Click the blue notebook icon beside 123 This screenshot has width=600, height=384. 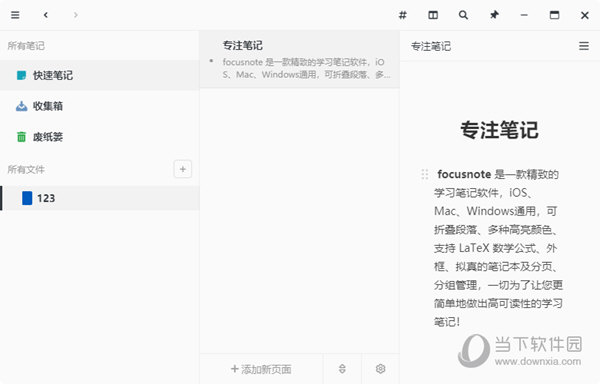coord(27,198)
